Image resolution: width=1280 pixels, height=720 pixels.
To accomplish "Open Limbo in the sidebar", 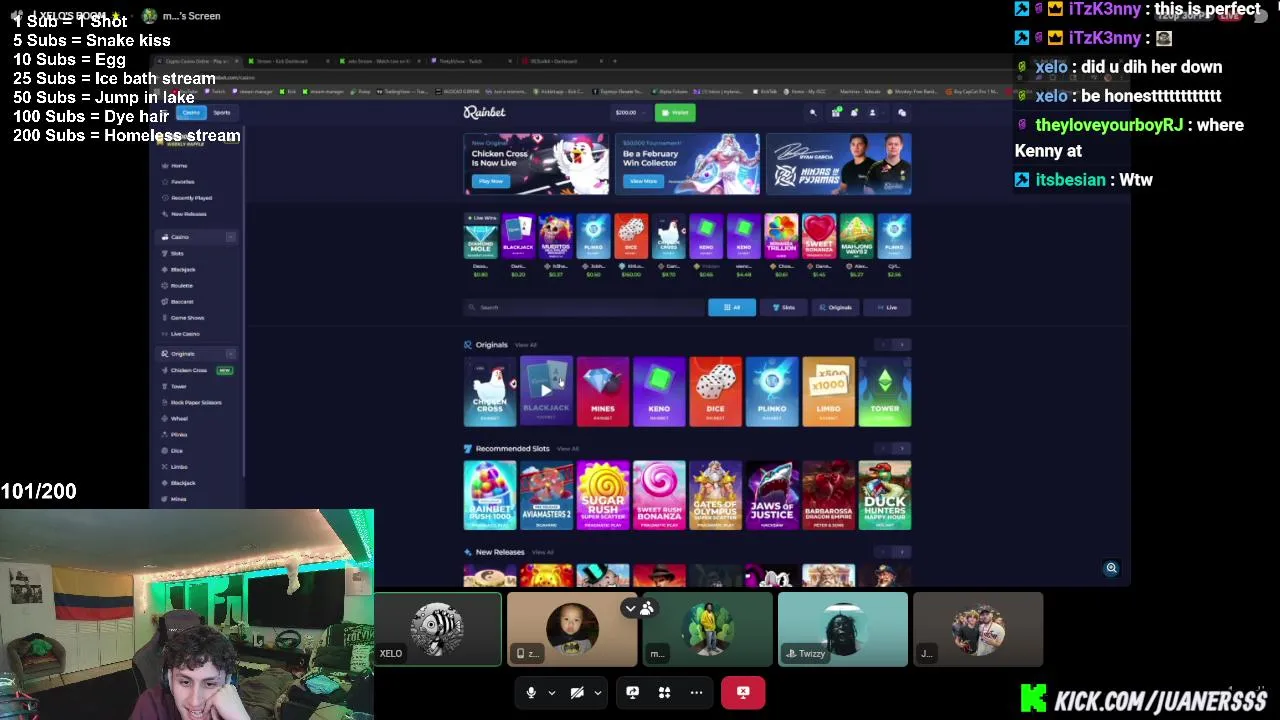I will (179, 467).
